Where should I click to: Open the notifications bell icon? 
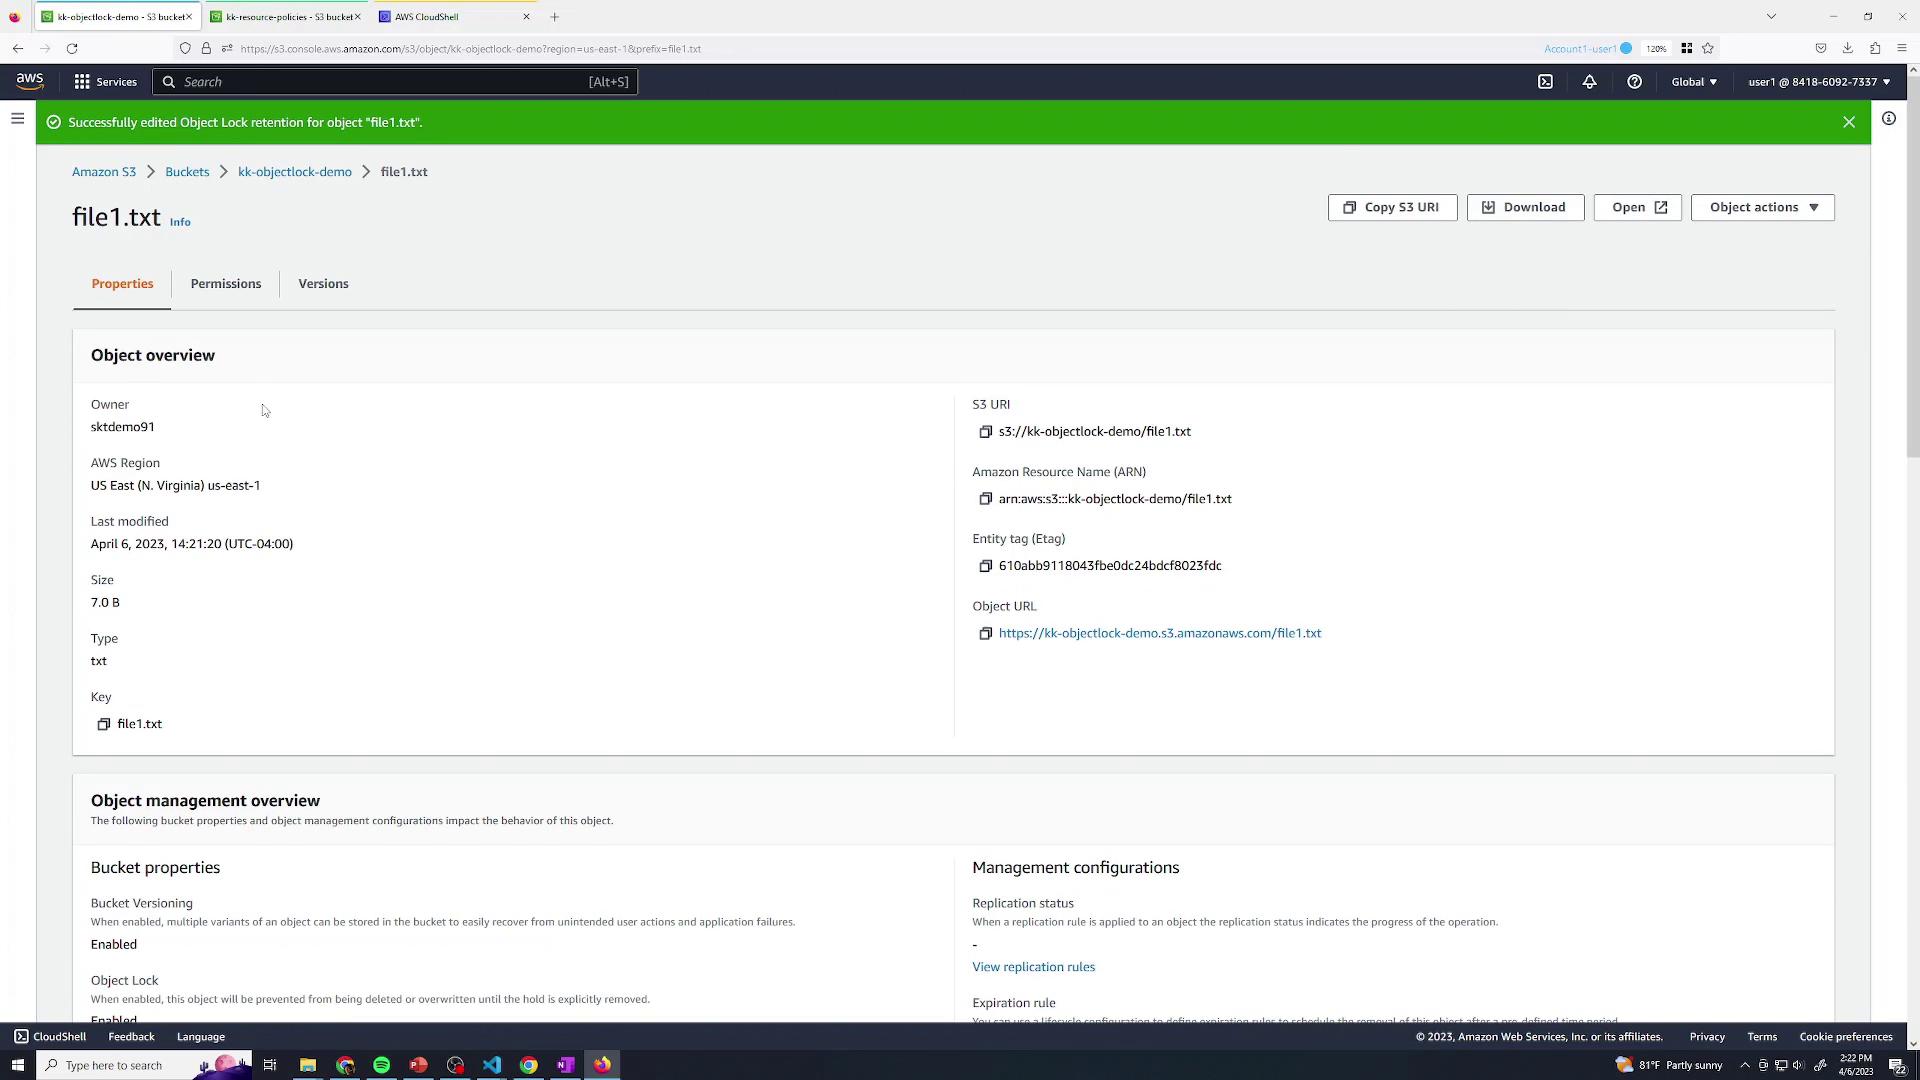tap(1589, 82)
